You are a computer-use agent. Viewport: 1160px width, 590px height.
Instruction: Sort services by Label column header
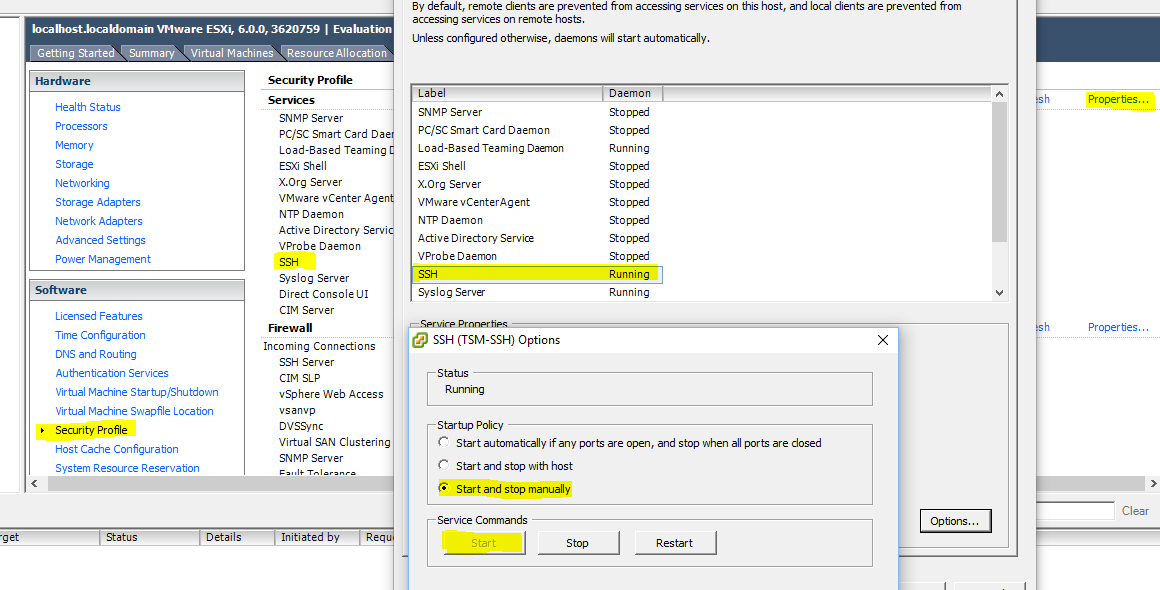coord(508,93)
